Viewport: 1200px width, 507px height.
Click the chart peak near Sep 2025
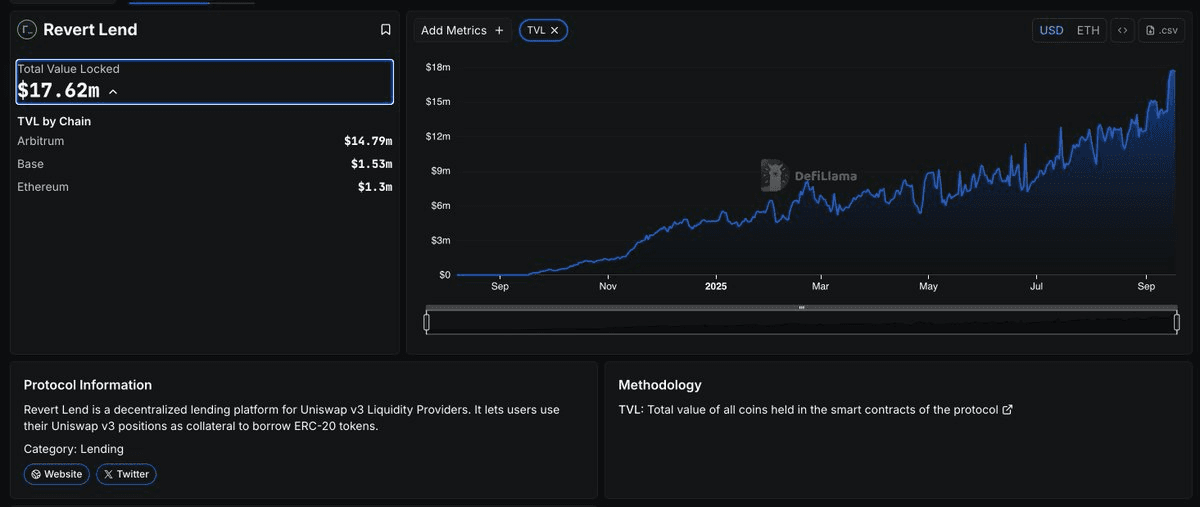click(1172, 71)
